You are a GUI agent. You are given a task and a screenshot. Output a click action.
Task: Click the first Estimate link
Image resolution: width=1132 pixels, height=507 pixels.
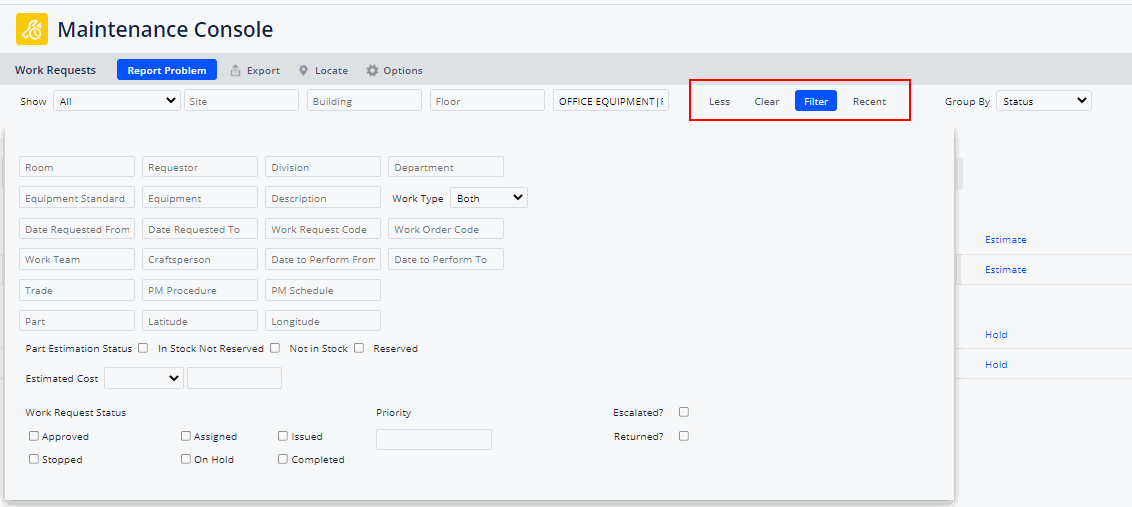1005,240
